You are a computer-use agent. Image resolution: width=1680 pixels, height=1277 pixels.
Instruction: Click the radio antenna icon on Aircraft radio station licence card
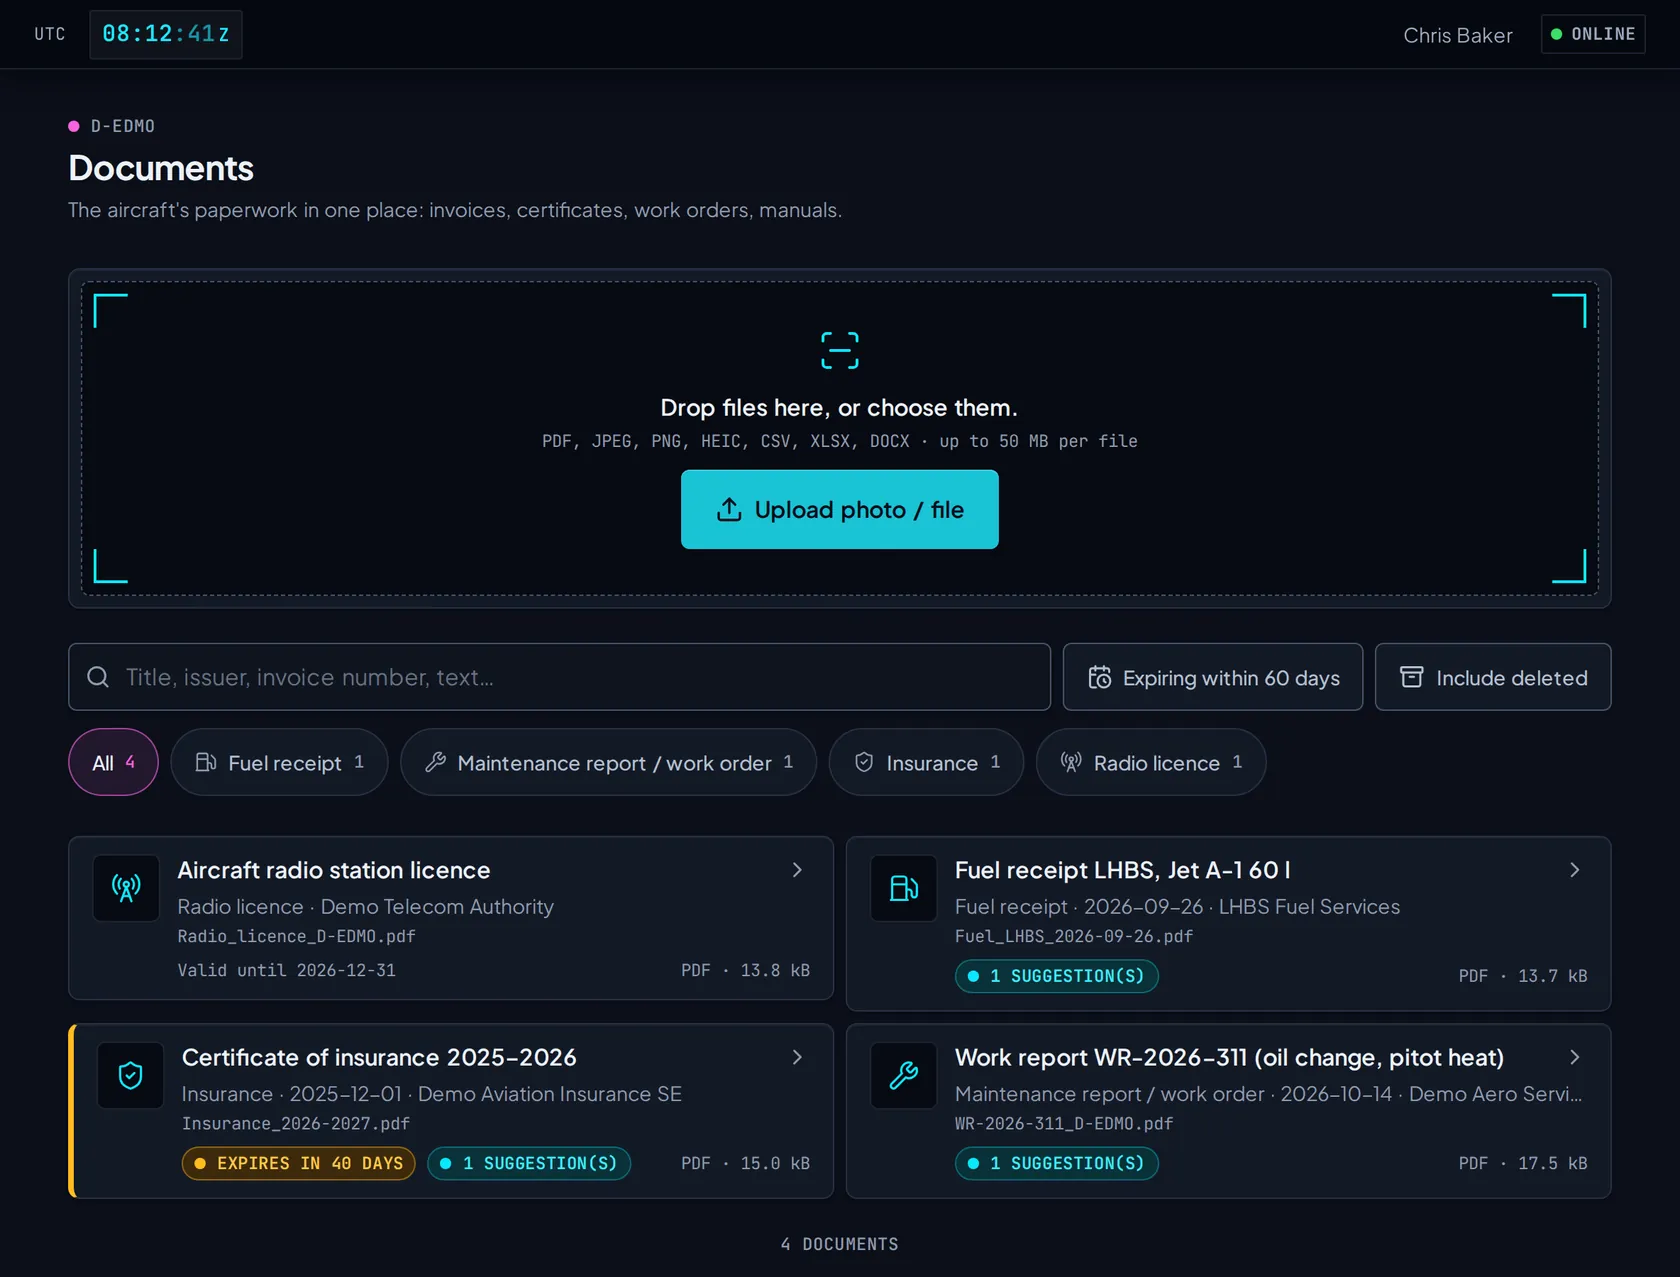pyautogui.click(x=126, y=888)
